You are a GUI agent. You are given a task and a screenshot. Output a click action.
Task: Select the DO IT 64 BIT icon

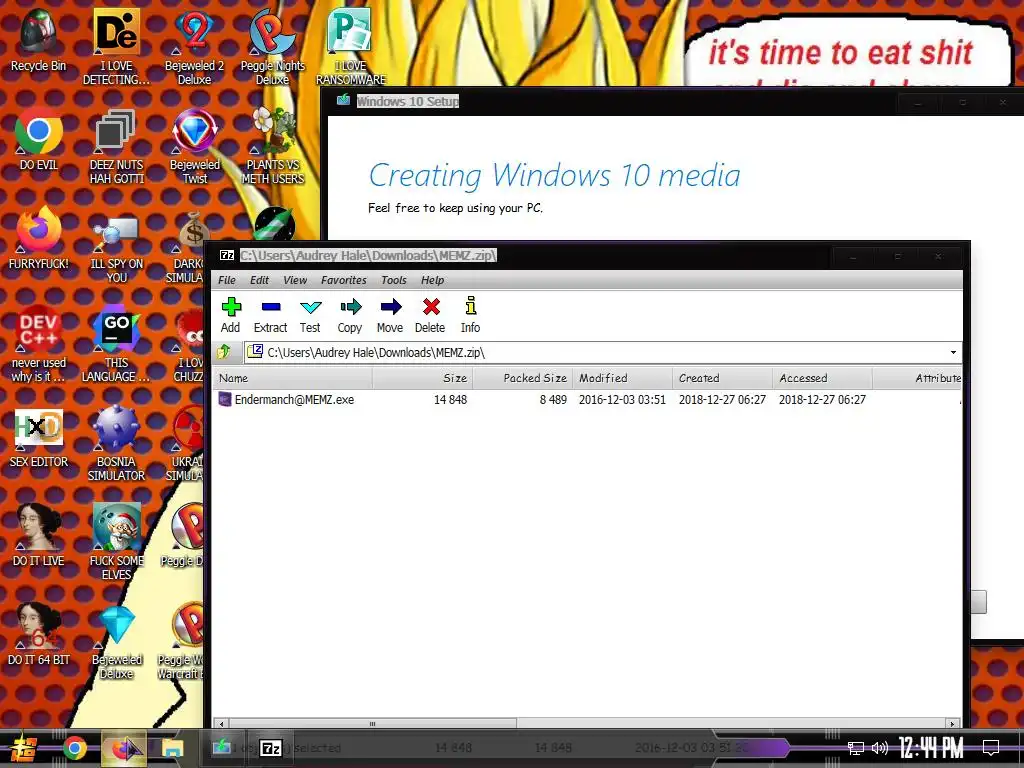39,635
